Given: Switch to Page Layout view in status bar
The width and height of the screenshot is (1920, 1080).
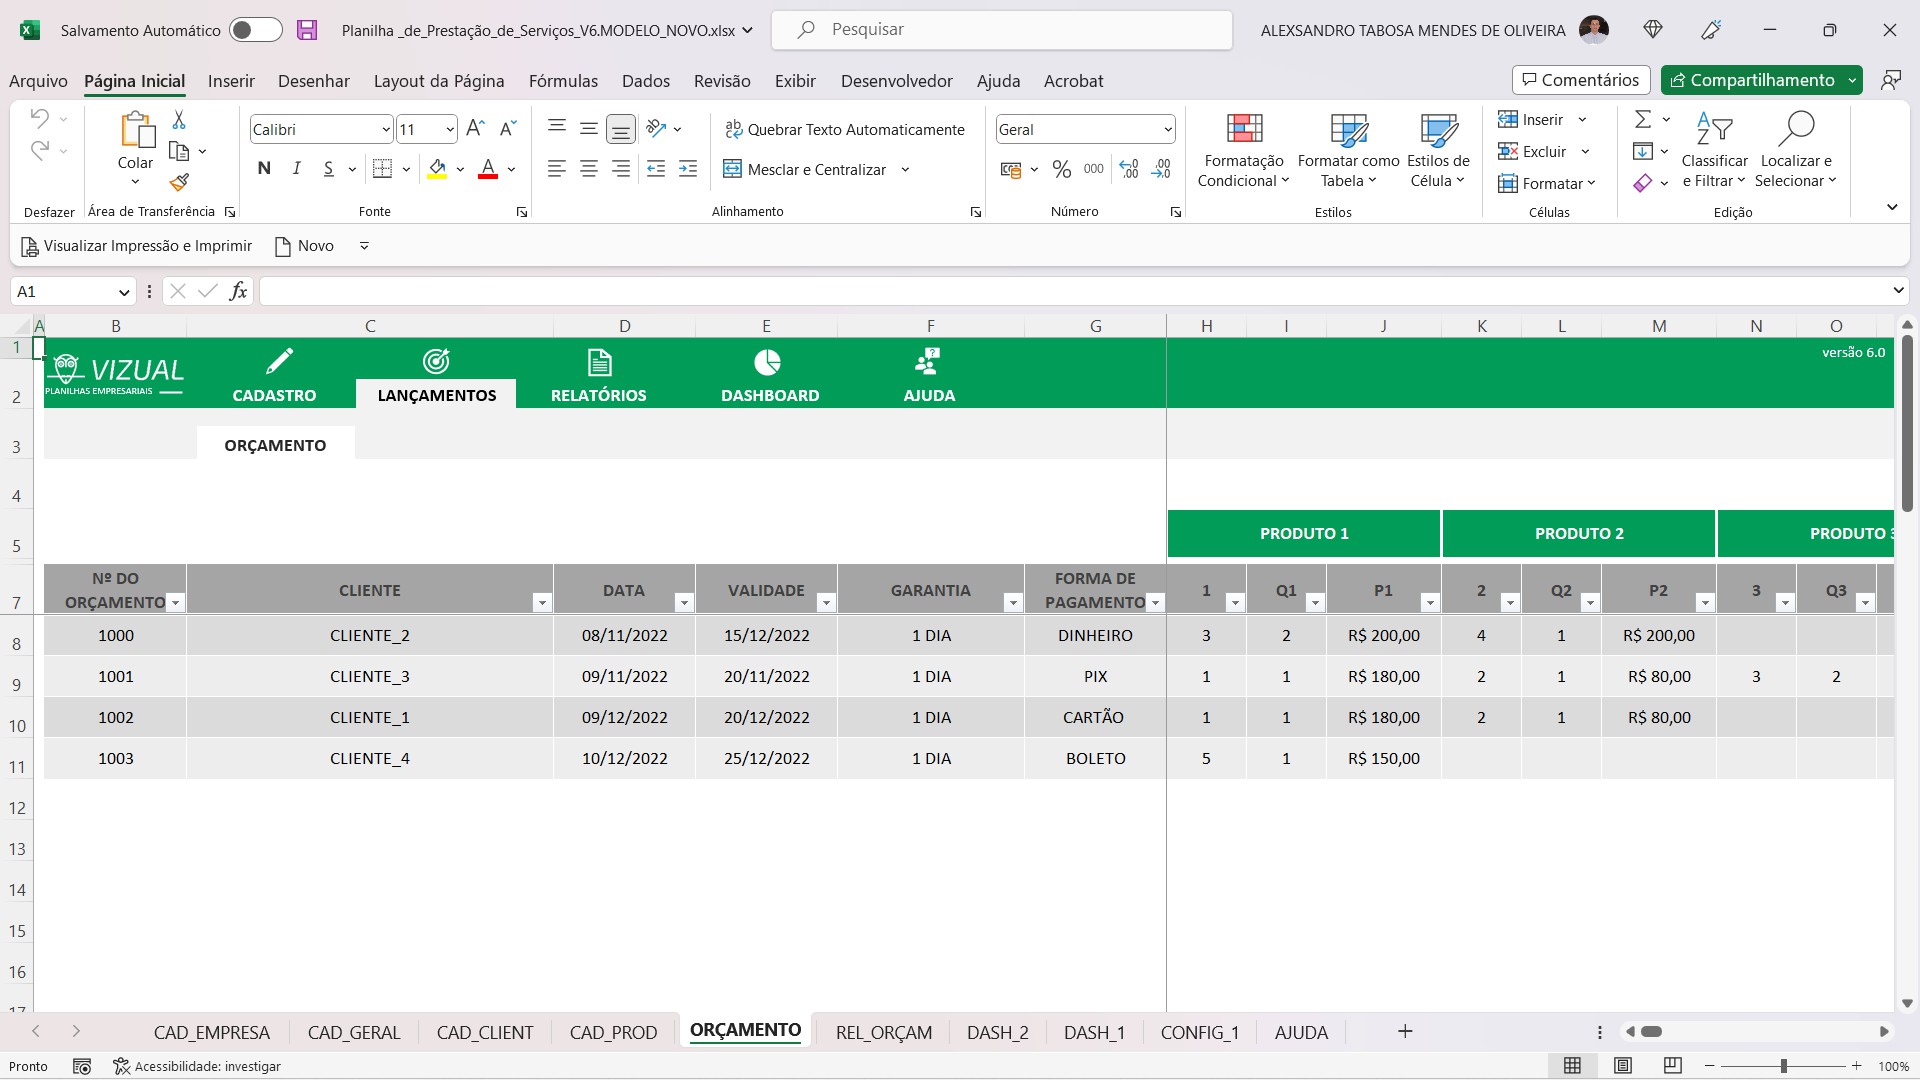Looking at the screenshot, I should [1623, 1066].
